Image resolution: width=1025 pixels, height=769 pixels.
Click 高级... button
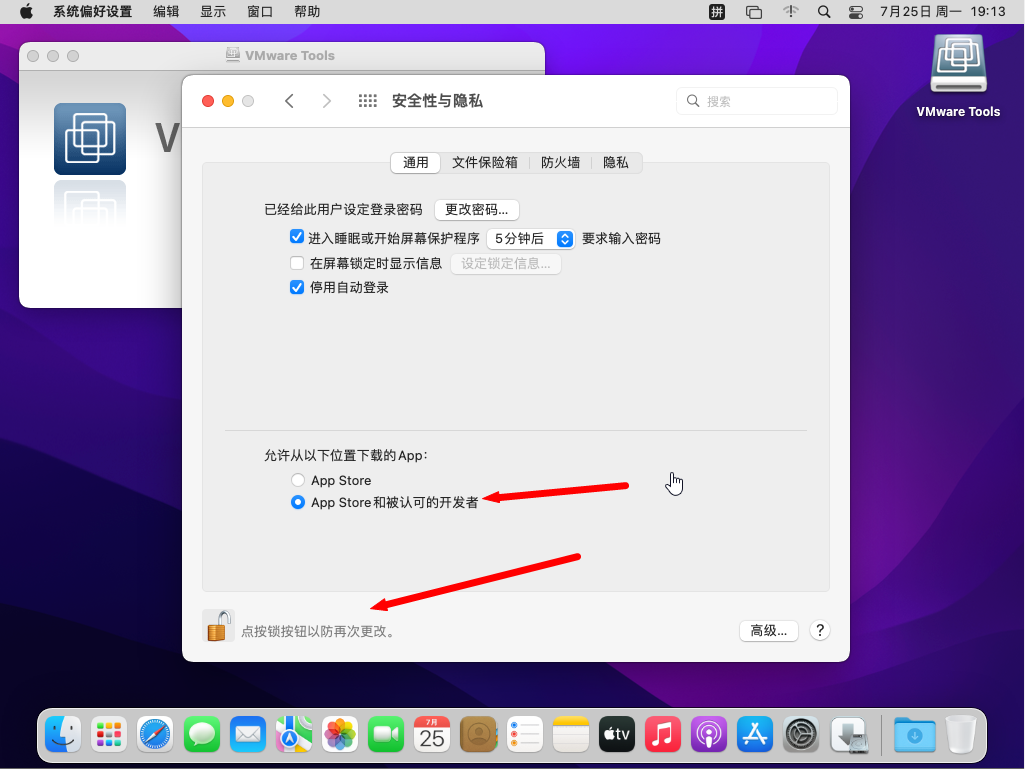769,630
